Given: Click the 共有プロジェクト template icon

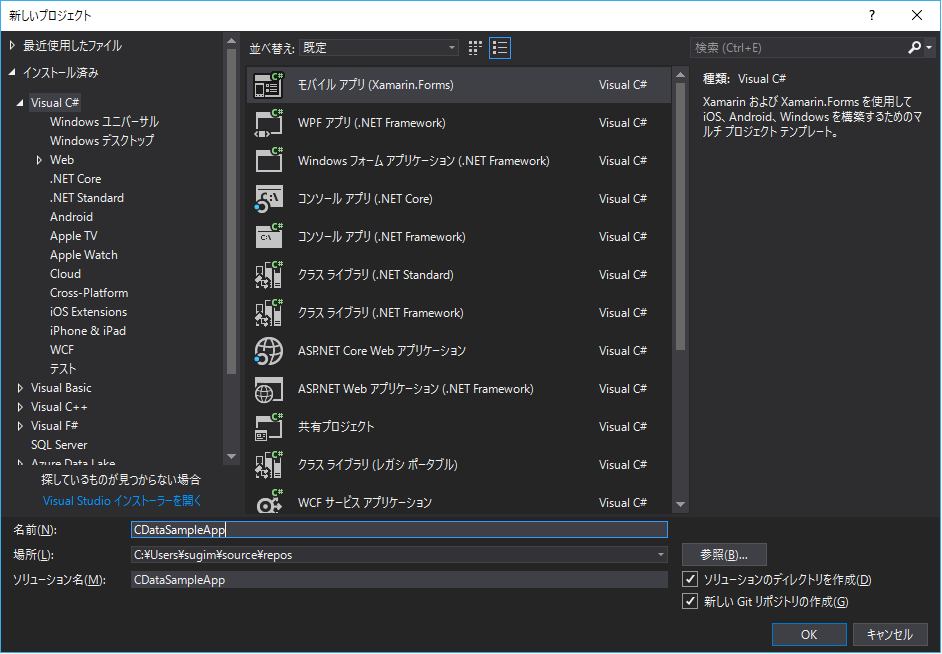Looking at the screenshot, I should click(269, 427).
